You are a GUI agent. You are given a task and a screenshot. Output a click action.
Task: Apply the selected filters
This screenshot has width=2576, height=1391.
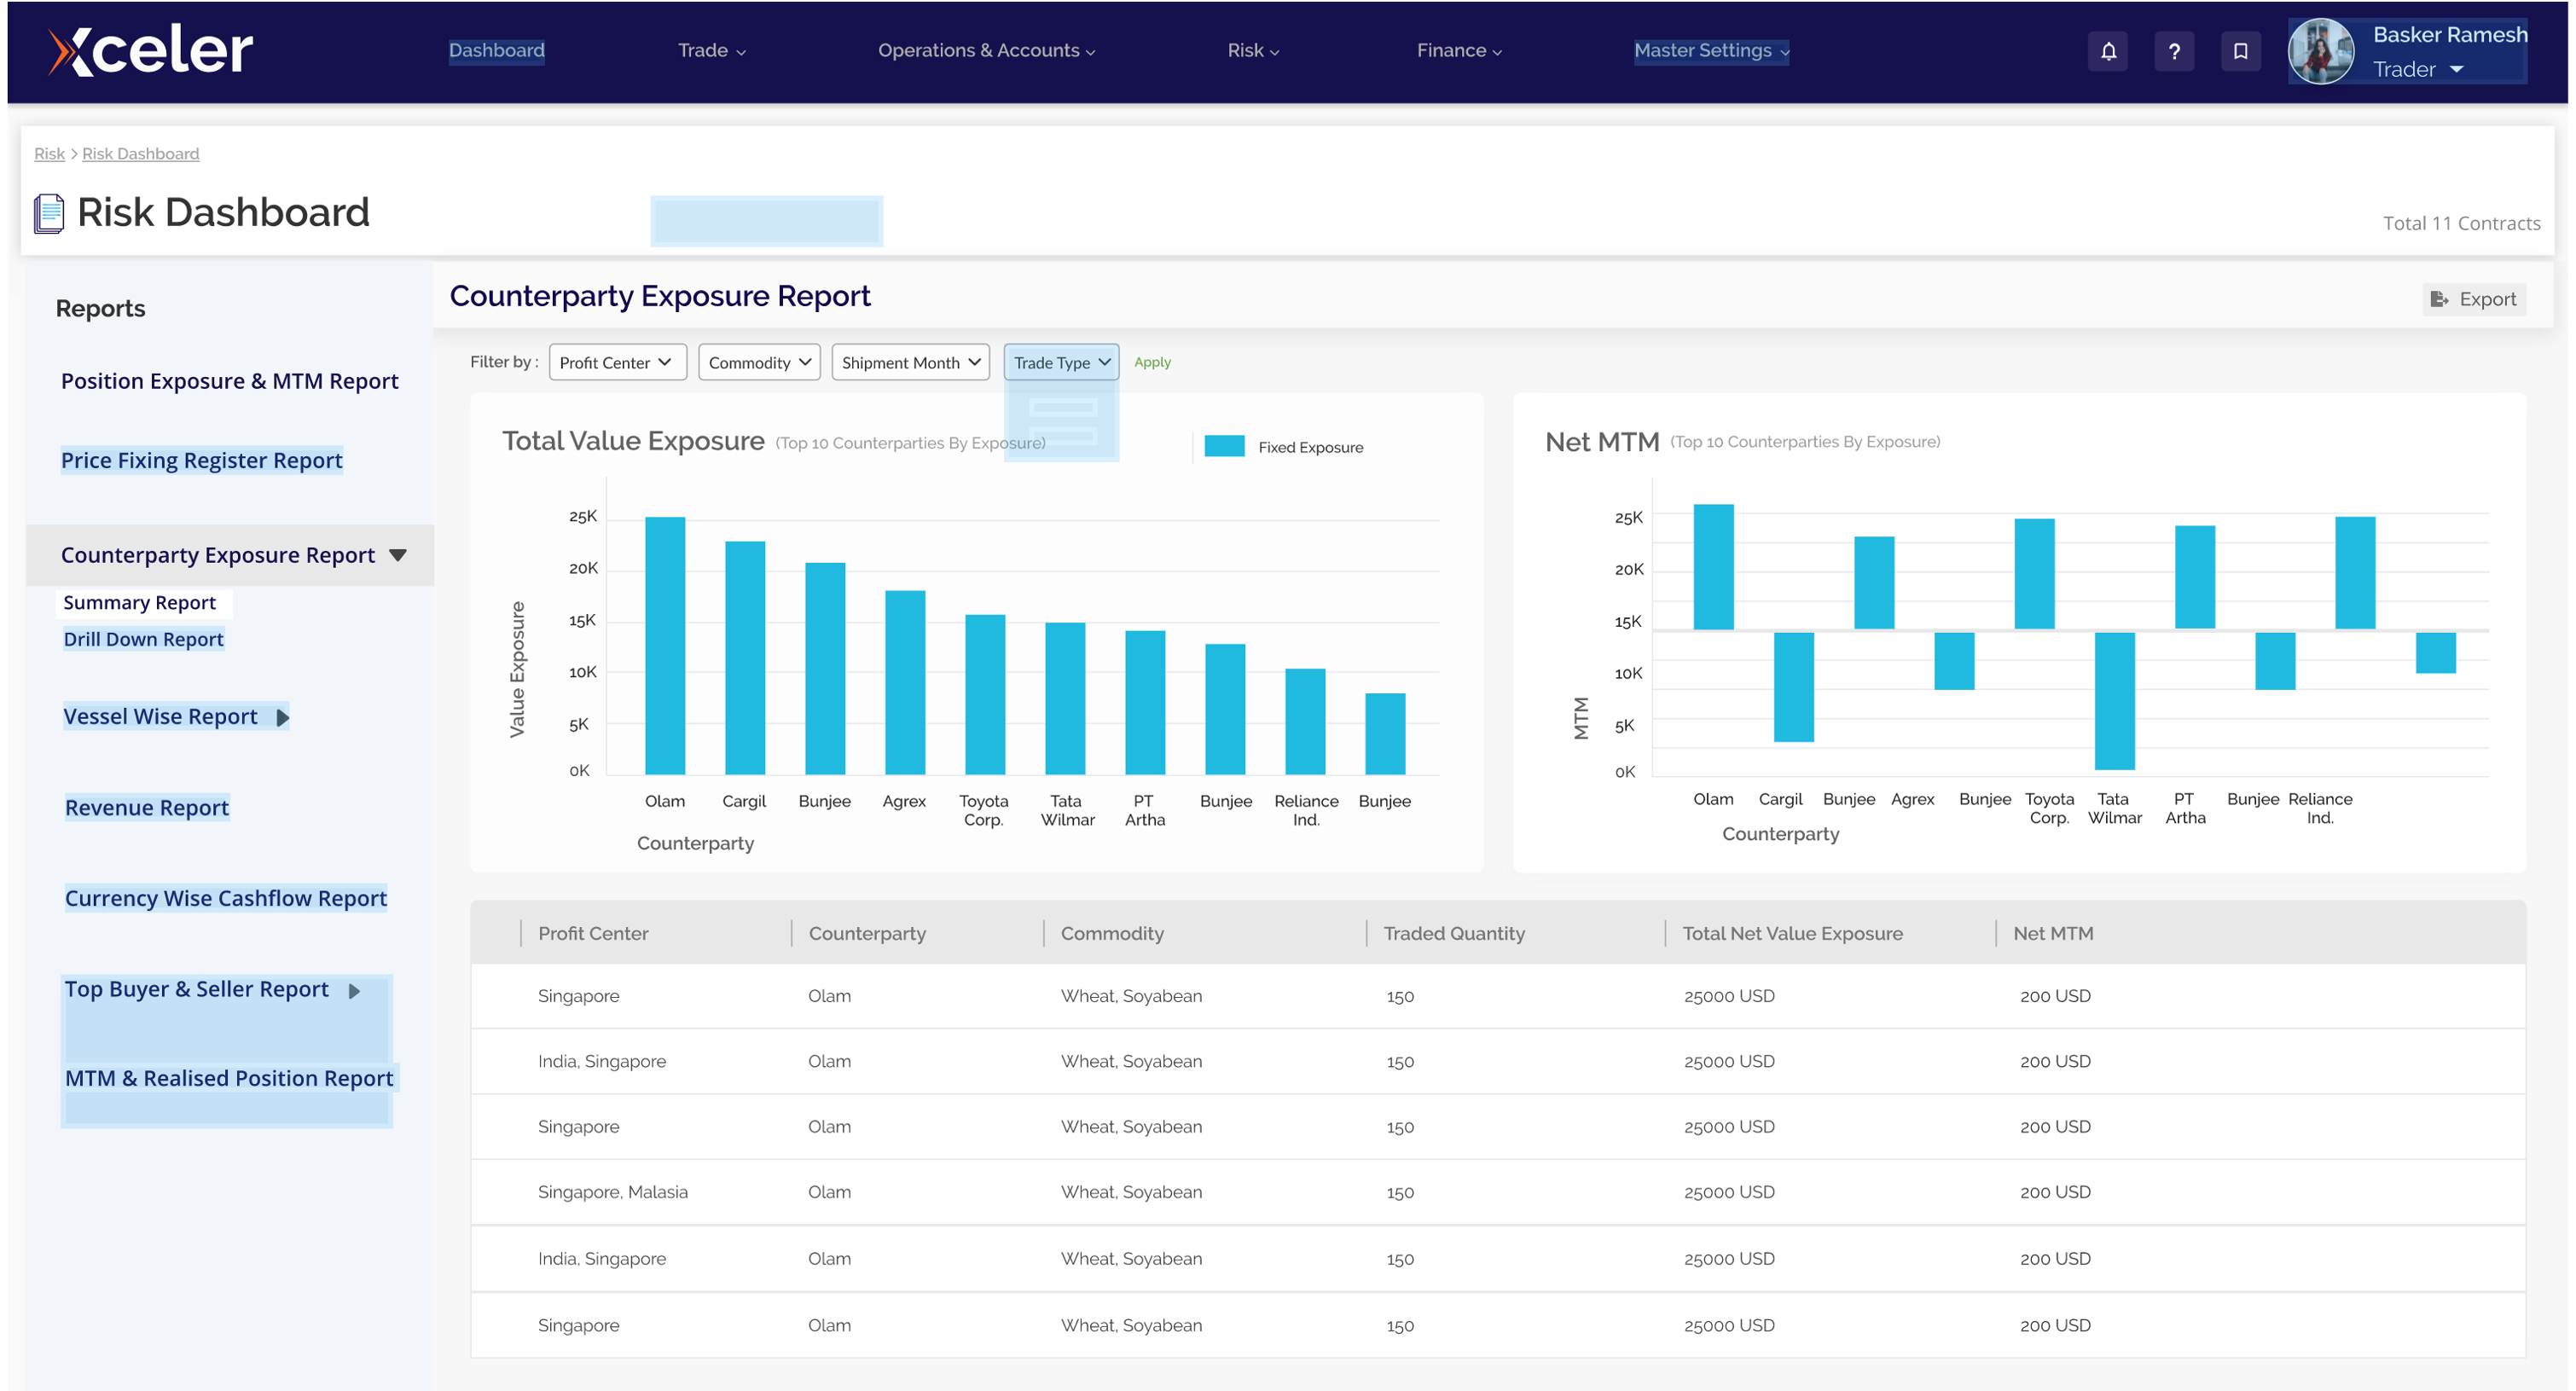pos(1152,362)
